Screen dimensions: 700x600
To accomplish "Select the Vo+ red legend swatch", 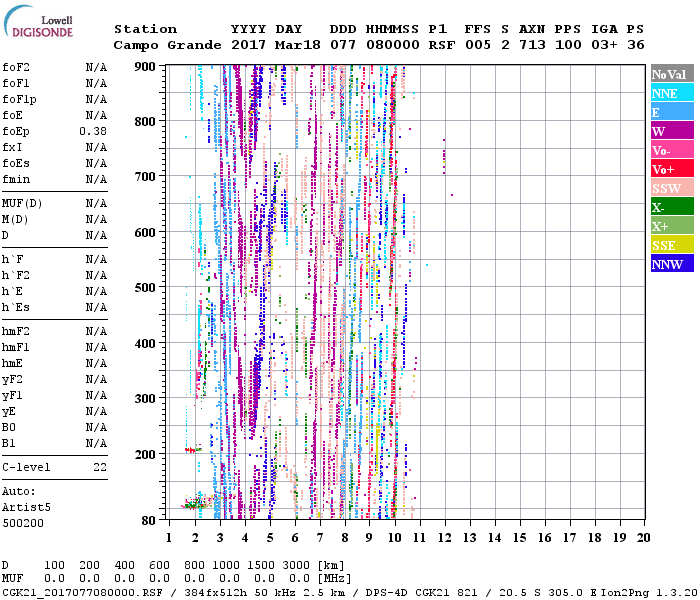I will 671,169.
